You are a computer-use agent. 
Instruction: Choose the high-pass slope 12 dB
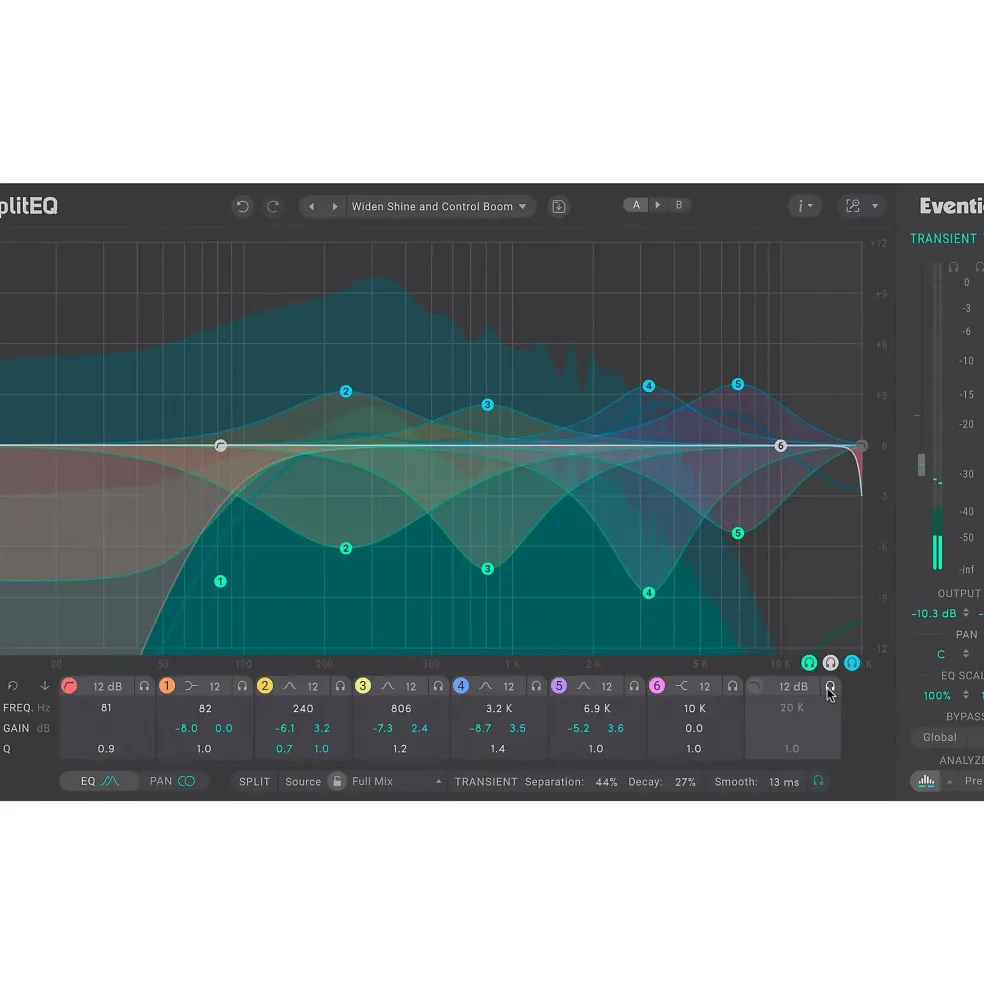107,687
